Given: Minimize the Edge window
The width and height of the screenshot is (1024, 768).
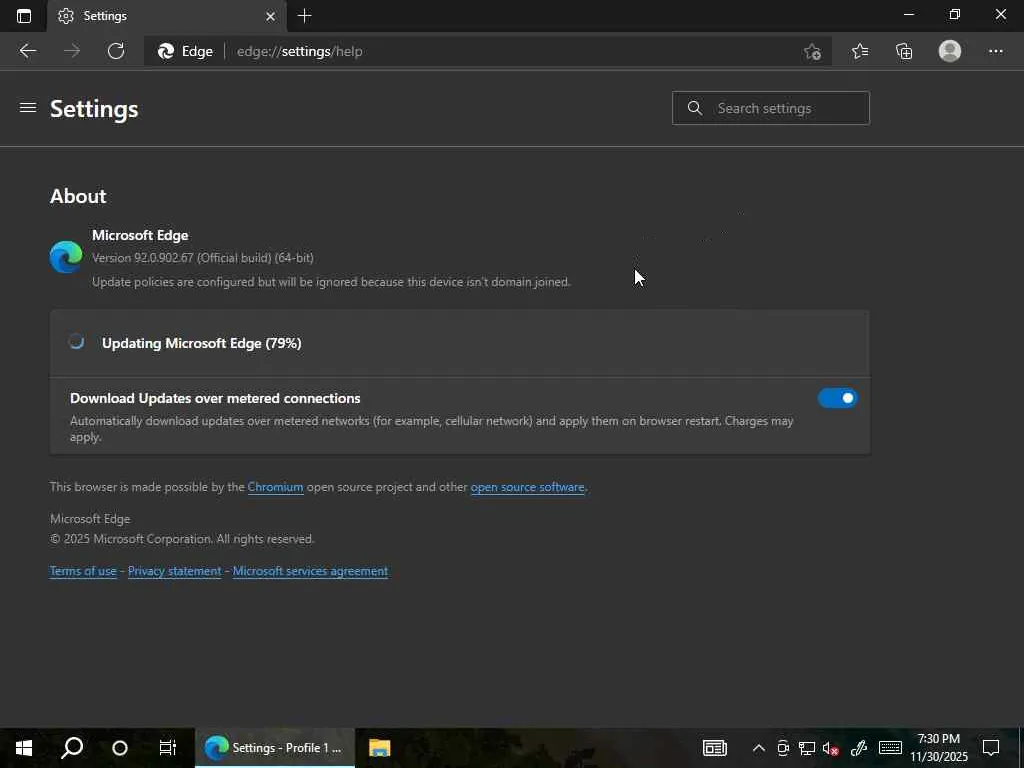Looking at the screenshot, I should (x=908, y=14).
